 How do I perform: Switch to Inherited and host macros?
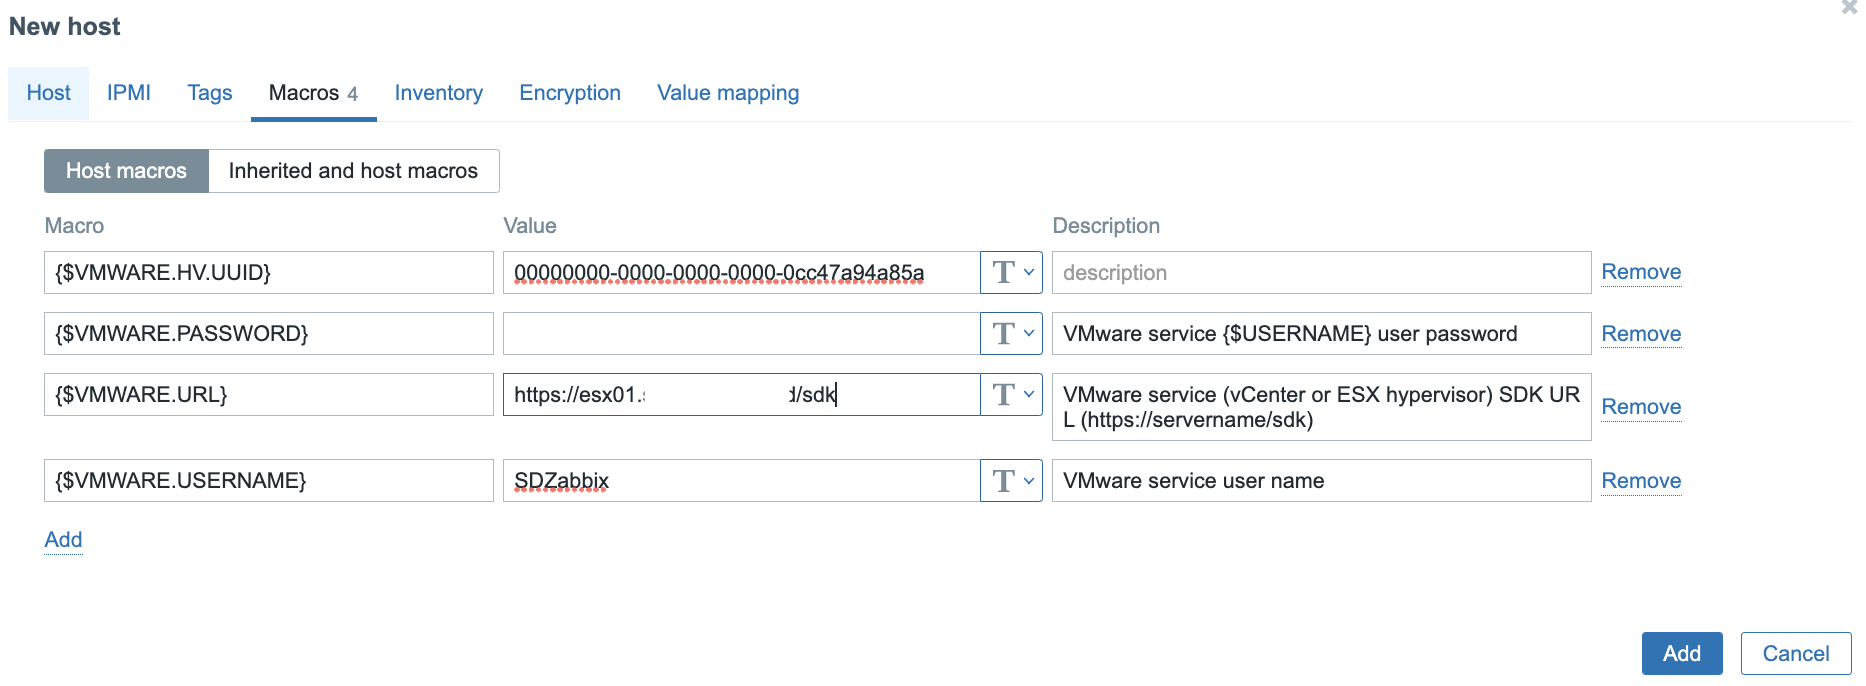point(353,171)
